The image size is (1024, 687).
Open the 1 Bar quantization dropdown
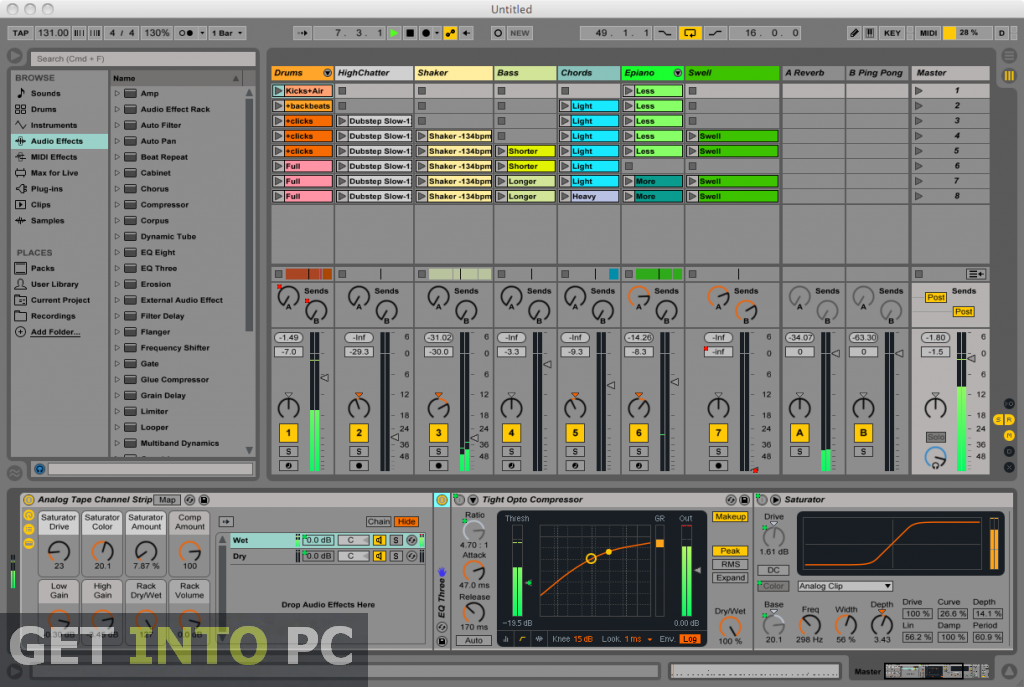click(x=225, y=33)
